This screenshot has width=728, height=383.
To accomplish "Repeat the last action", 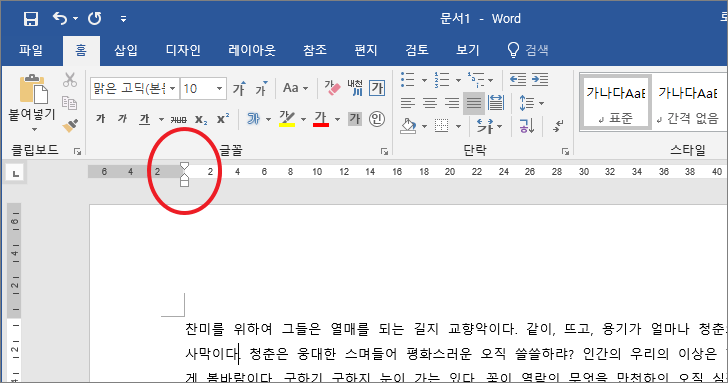I will [95, 19].
